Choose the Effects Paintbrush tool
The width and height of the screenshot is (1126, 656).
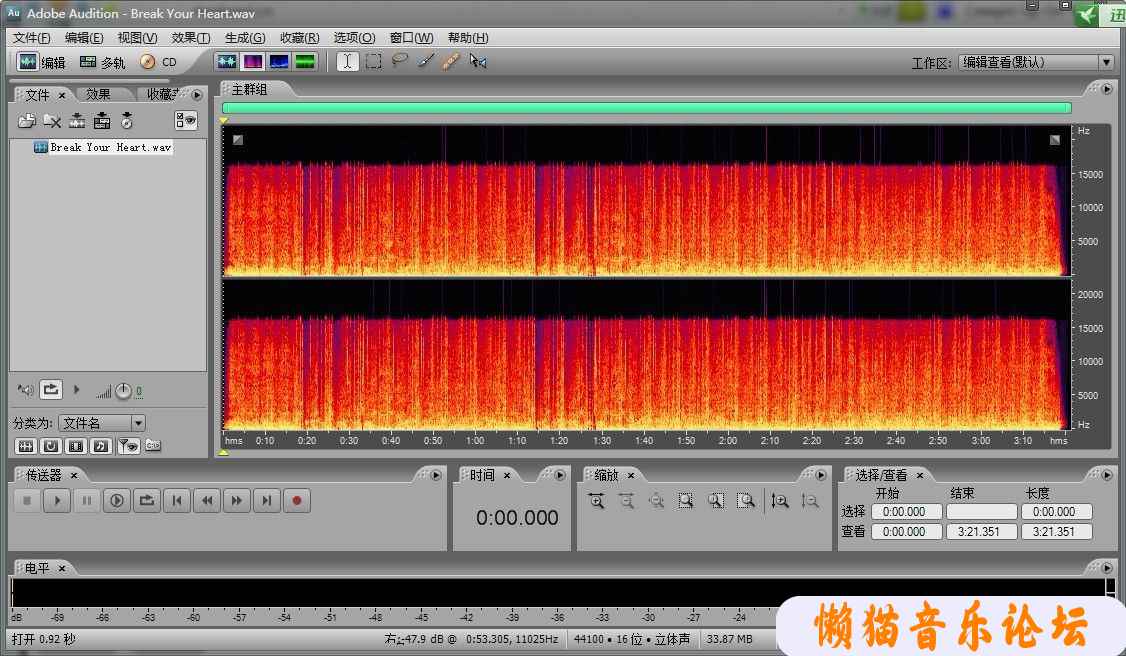pos(426,62)
